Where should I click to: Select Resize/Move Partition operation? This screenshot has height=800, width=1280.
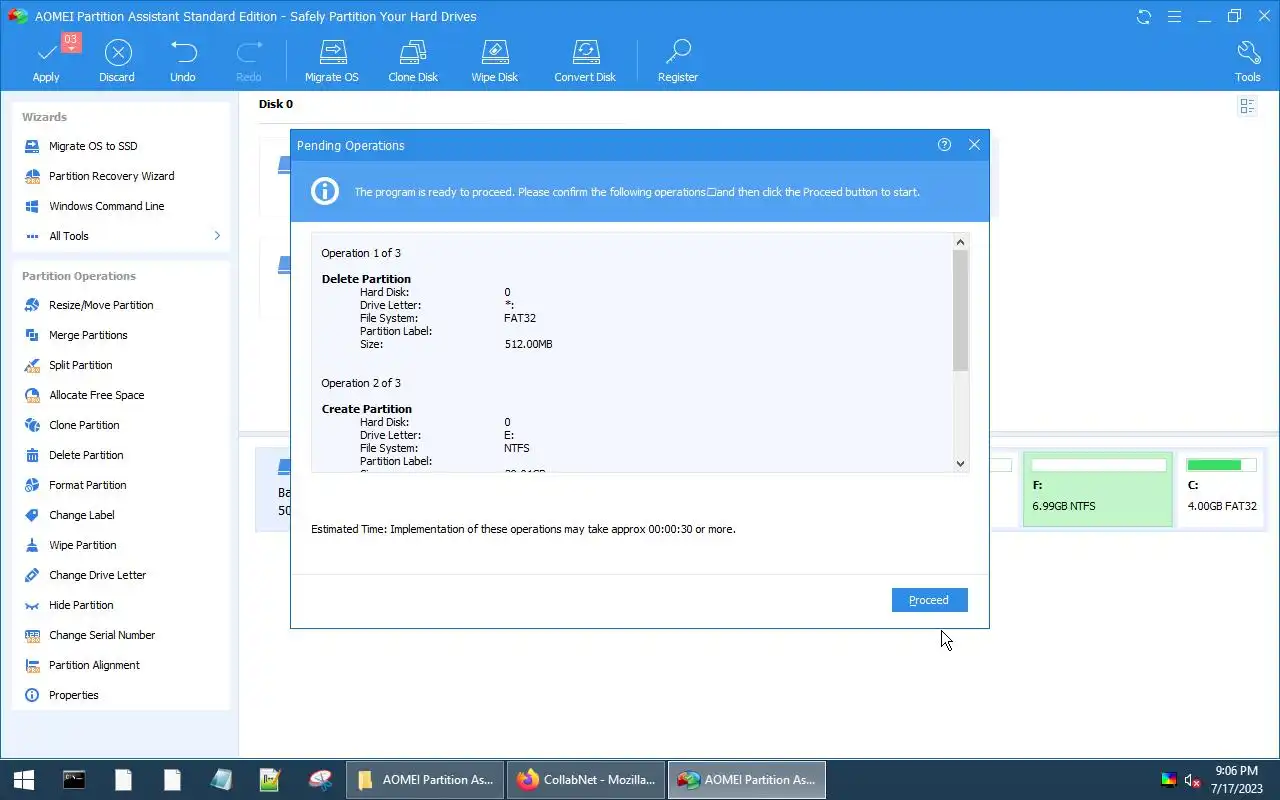pyautogui.click(x=101, y=305)
